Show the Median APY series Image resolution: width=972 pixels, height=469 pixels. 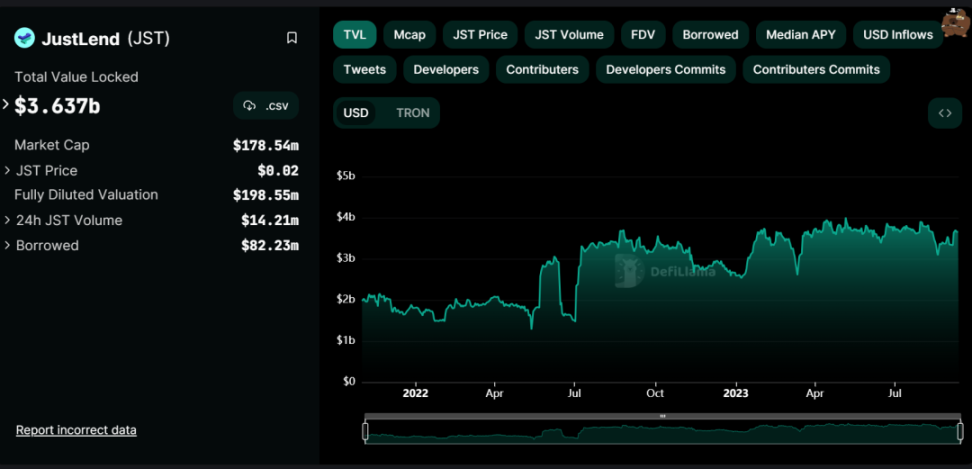click(801, 35)
